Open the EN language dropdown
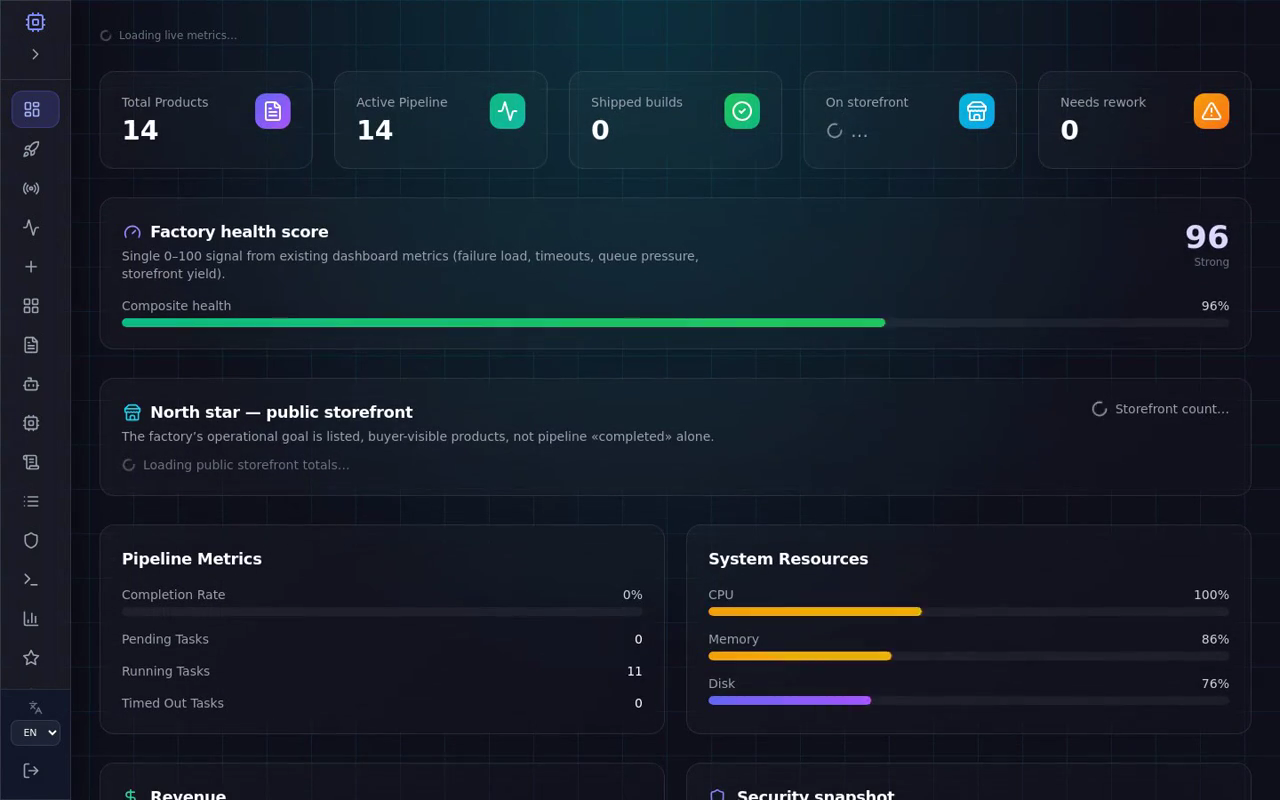1280x800 pixels. [x=35, y=733]
